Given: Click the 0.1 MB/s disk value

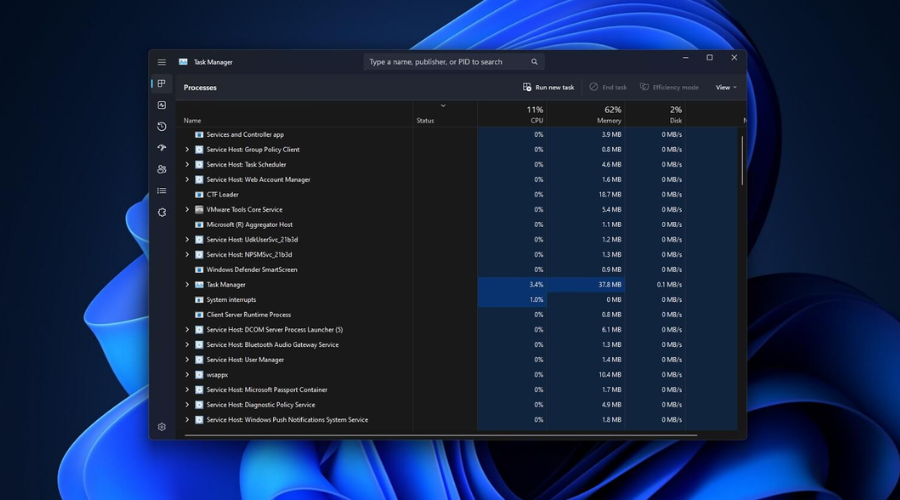Looking at the screenshot, I should pyautogui.click(x=669, y=285).
